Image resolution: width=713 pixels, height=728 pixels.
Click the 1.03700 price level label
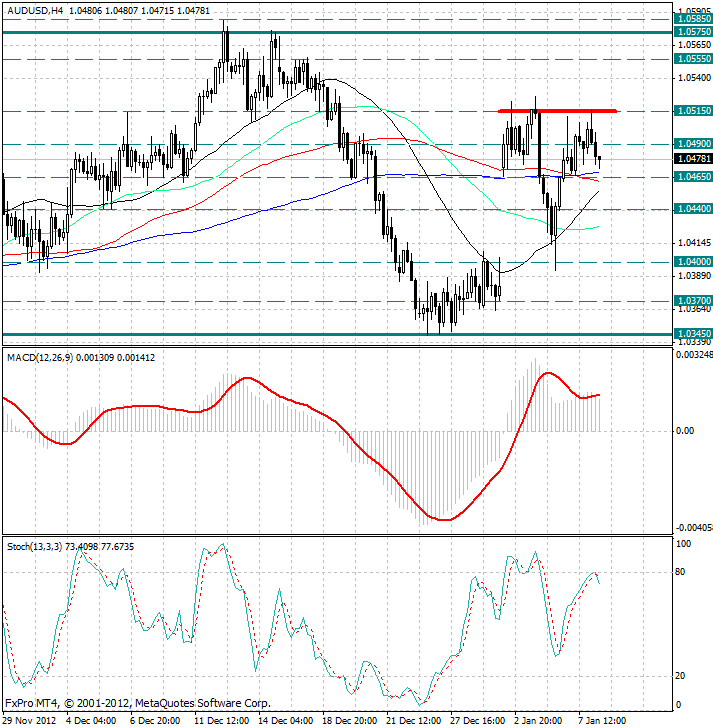pyautogui.click(x=693, y=300)
